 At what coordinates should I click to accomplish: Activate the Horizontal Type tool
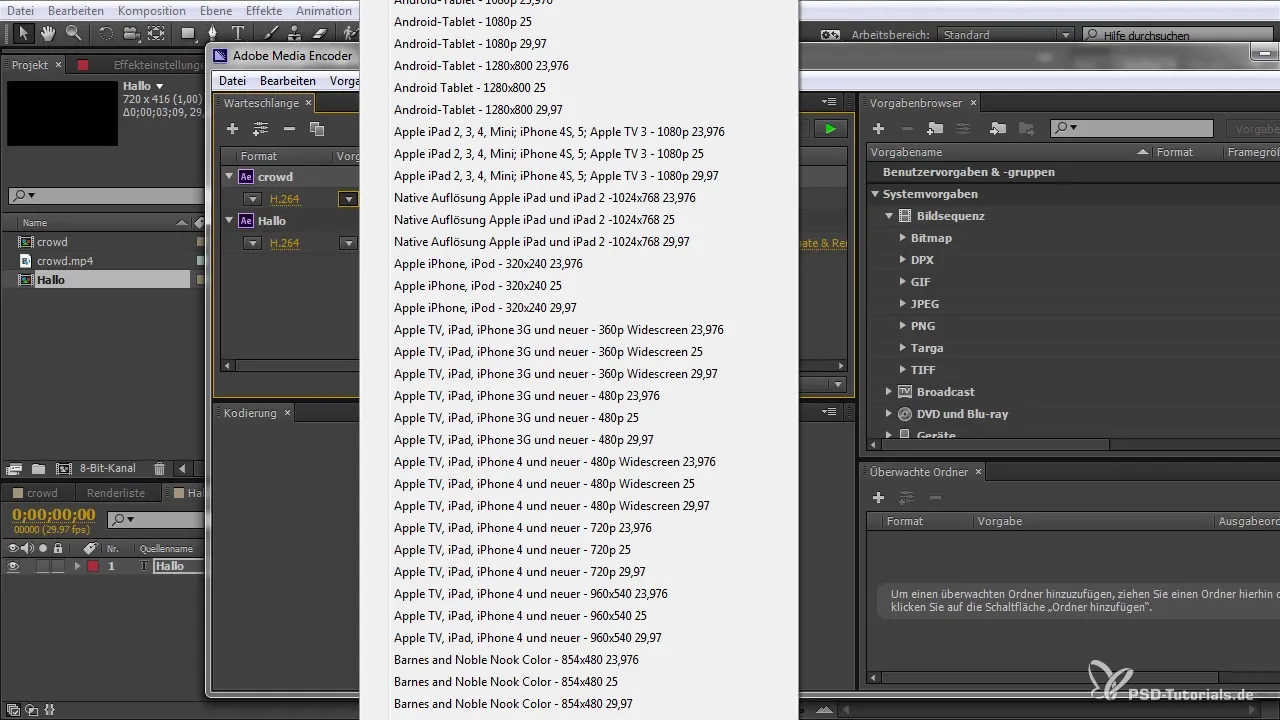pos(238,34)
